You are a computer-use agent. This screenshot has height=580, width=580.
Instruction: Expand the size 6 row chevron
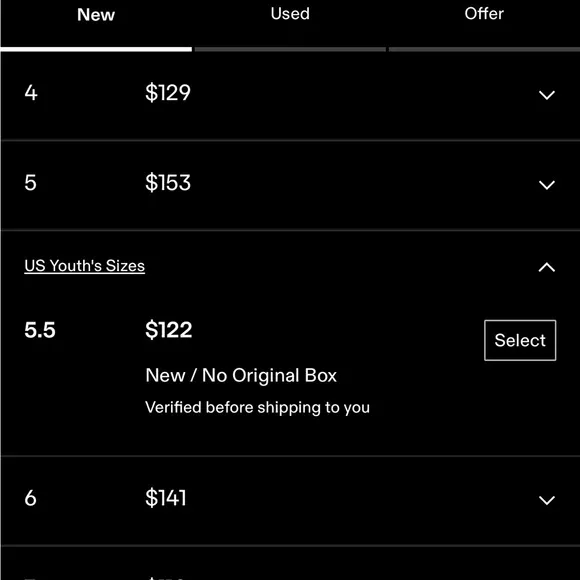pyautogui.click(x=547, y=500)
